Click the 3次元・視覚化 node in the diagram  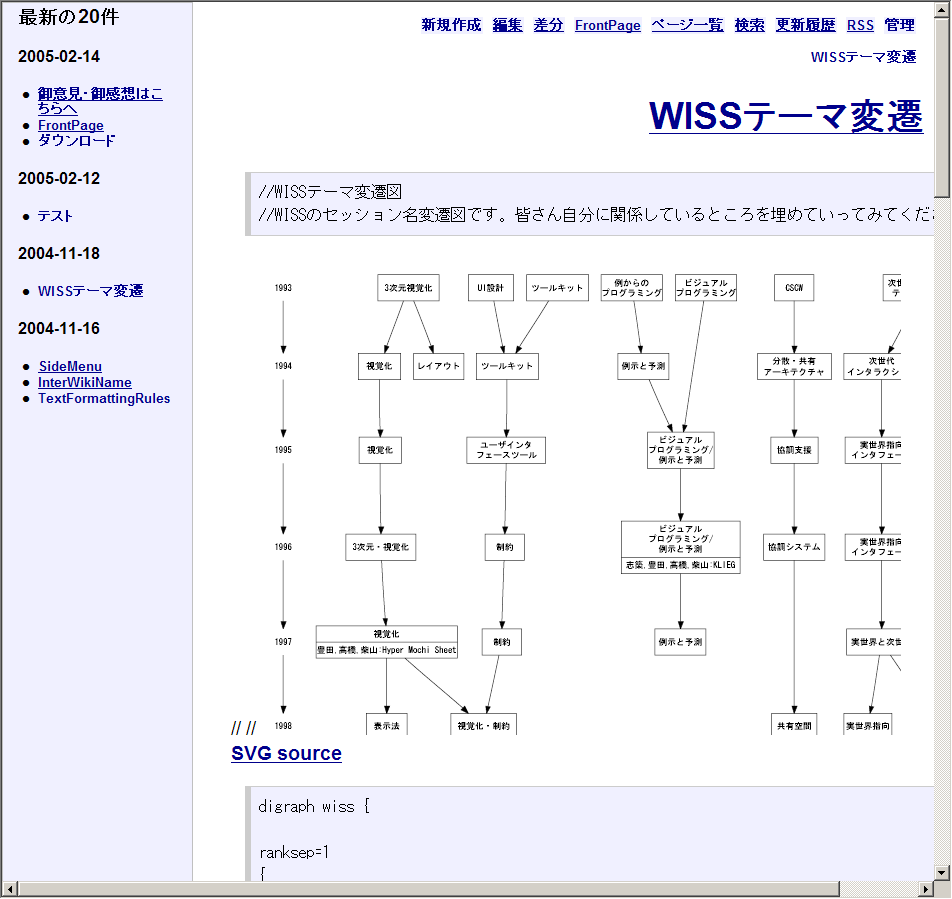(381, 547)
